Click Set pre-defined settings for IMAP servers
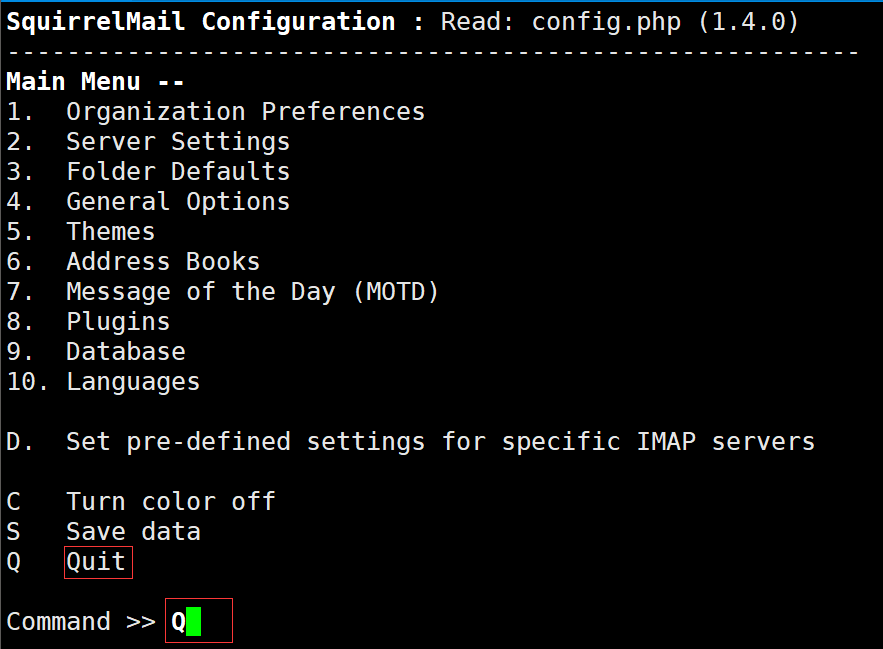Viewport: 883px width, 649px height. click(440, 442)
